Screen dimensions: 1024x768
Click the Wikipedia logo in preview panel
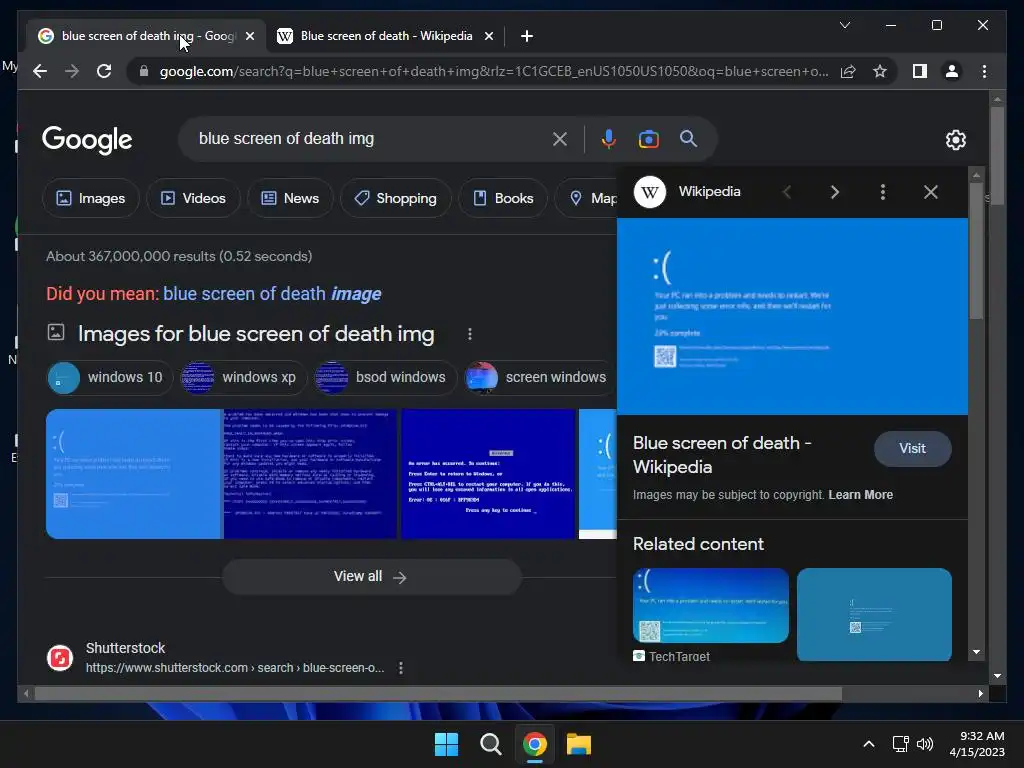(x=650, y=192)
